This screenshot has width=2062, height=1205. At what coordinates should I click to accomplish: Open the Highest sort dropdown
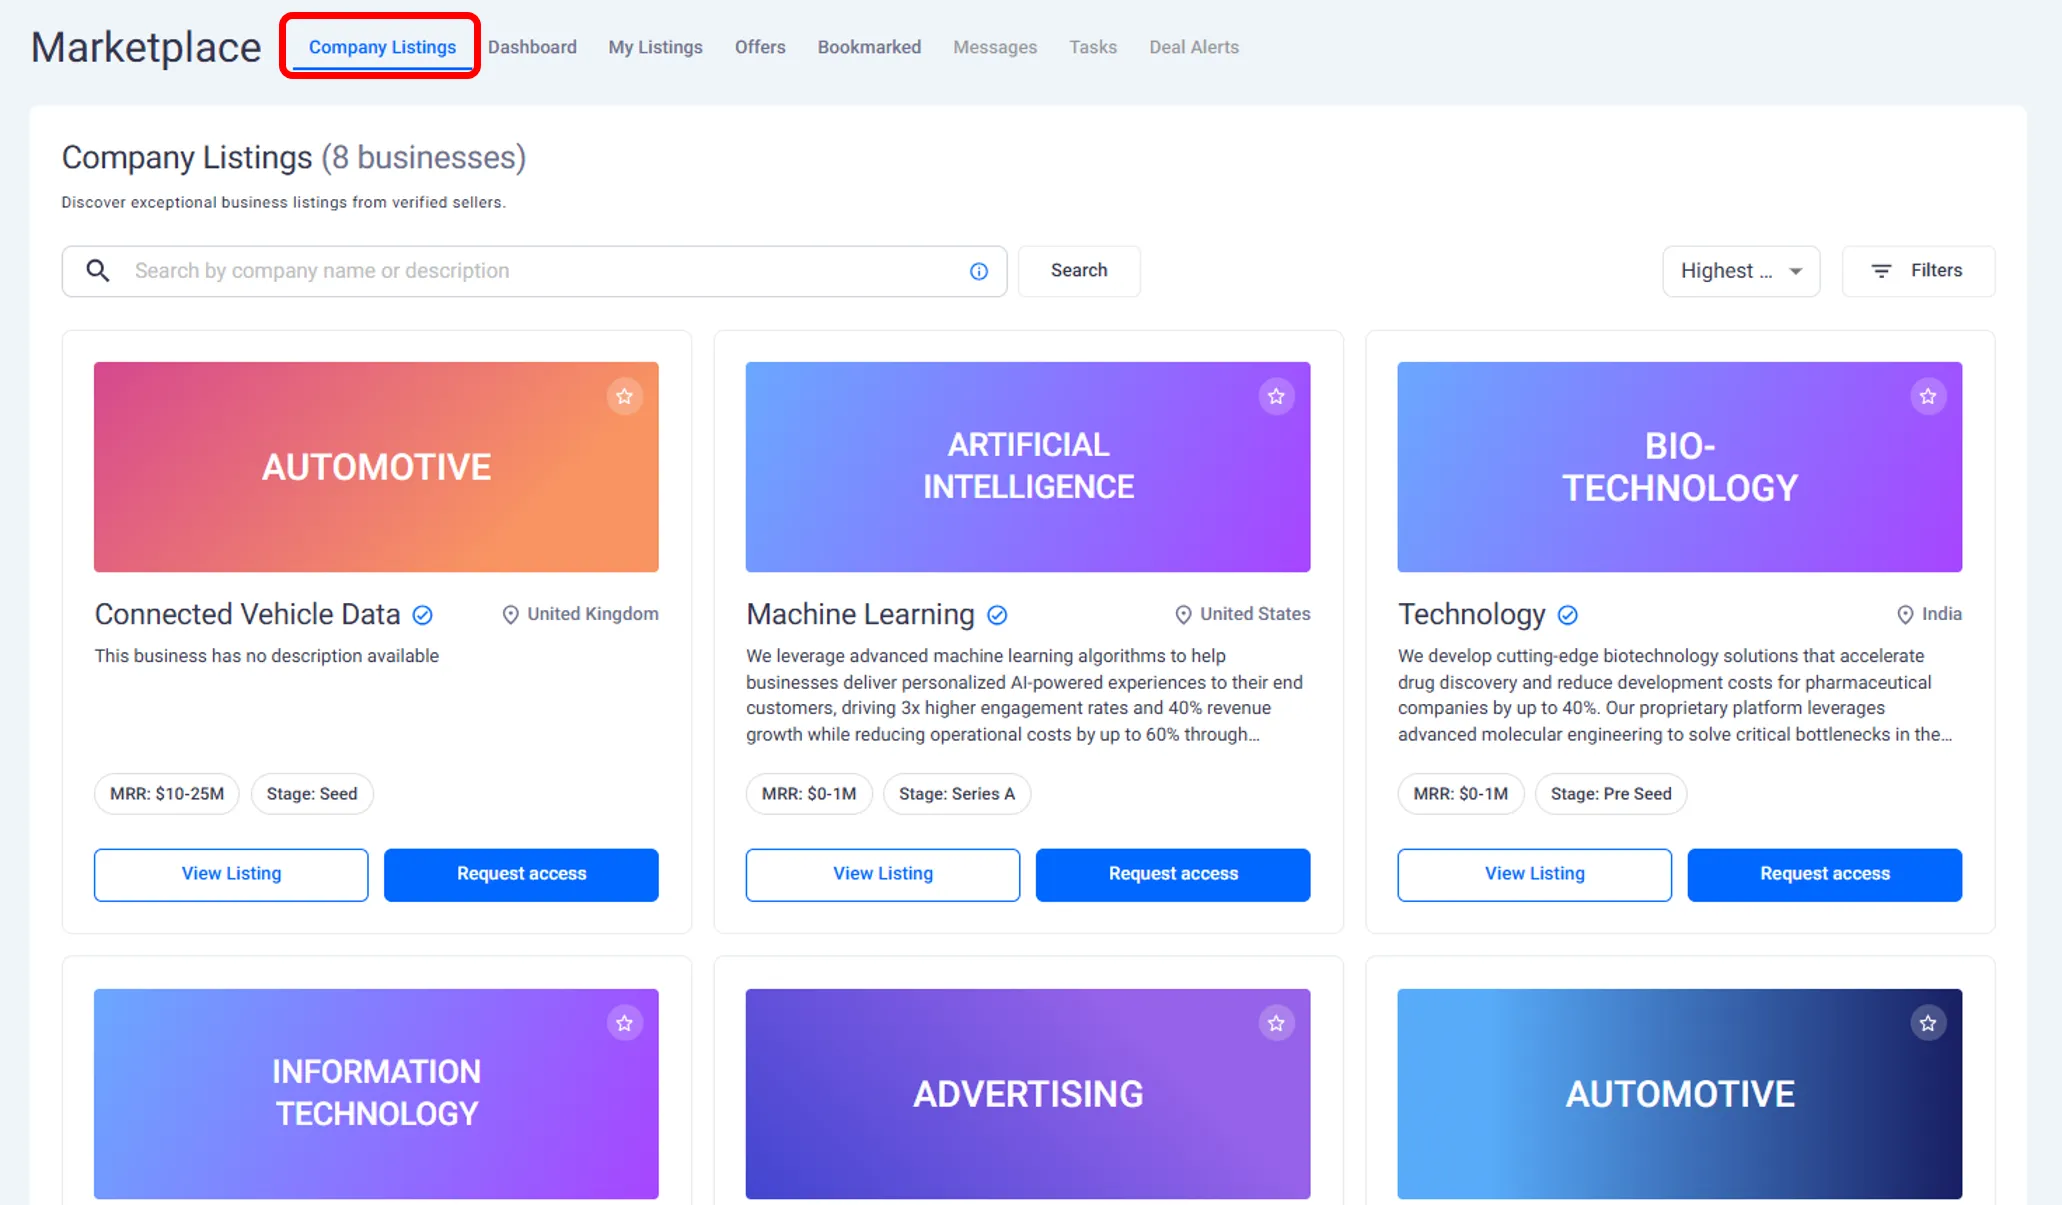[1740, 271]
